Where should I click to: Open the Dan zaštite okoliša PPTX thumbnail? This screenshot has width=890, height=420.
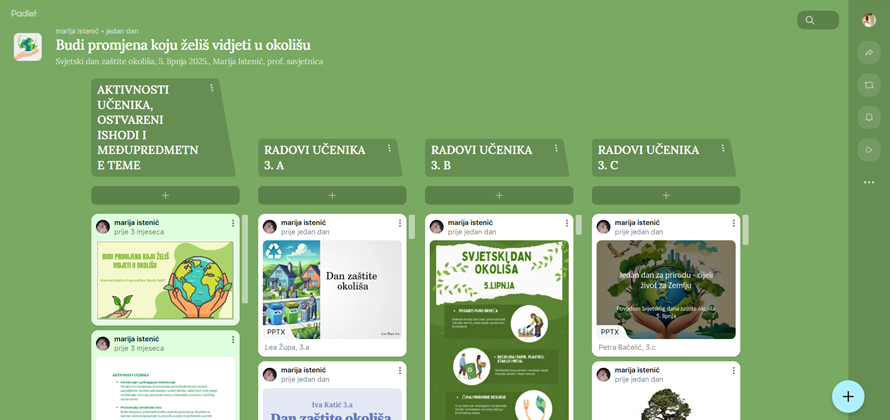click(332, 289)
